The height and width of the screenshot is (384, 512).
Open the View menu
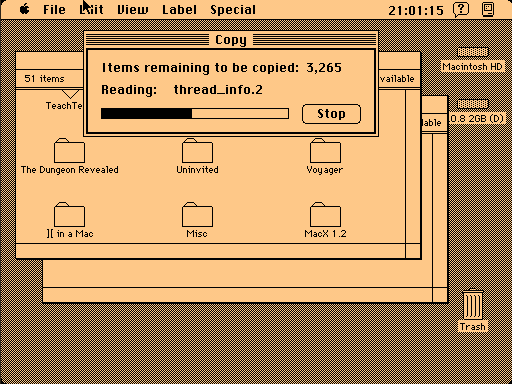point(133,10)
